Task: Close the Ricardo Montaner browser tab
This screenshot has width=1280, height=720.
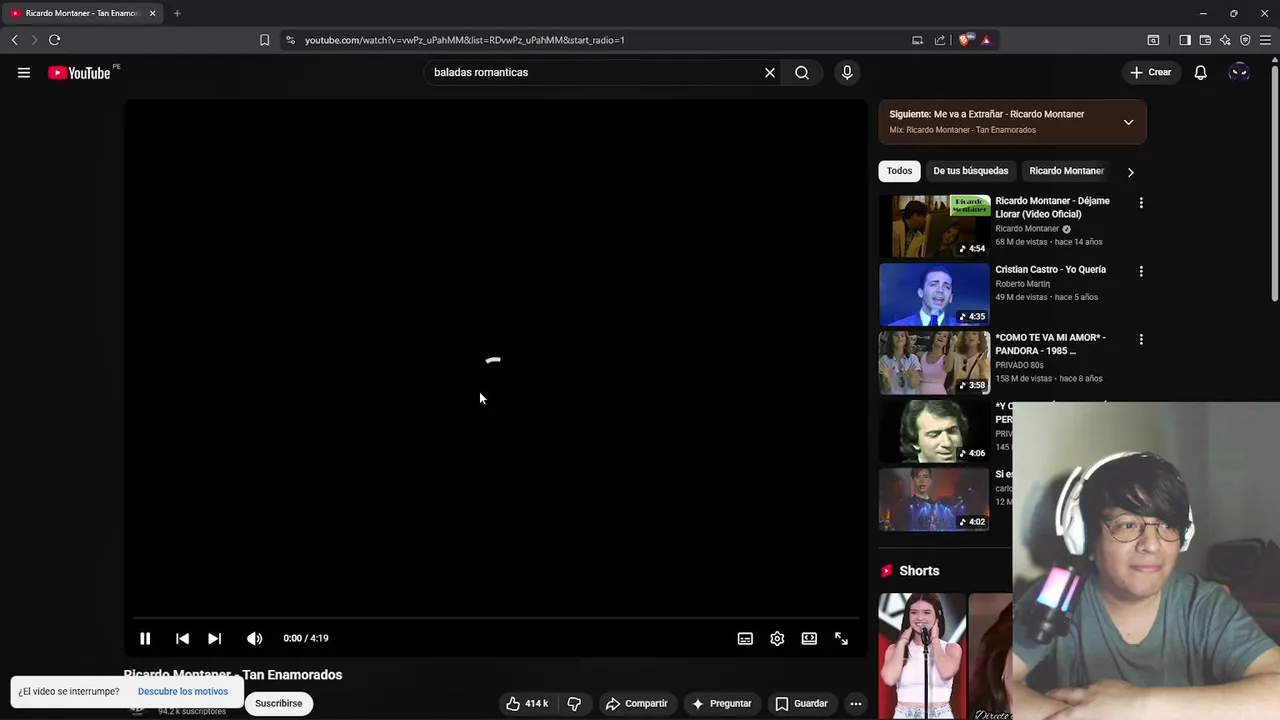Action: pos(152,13)
